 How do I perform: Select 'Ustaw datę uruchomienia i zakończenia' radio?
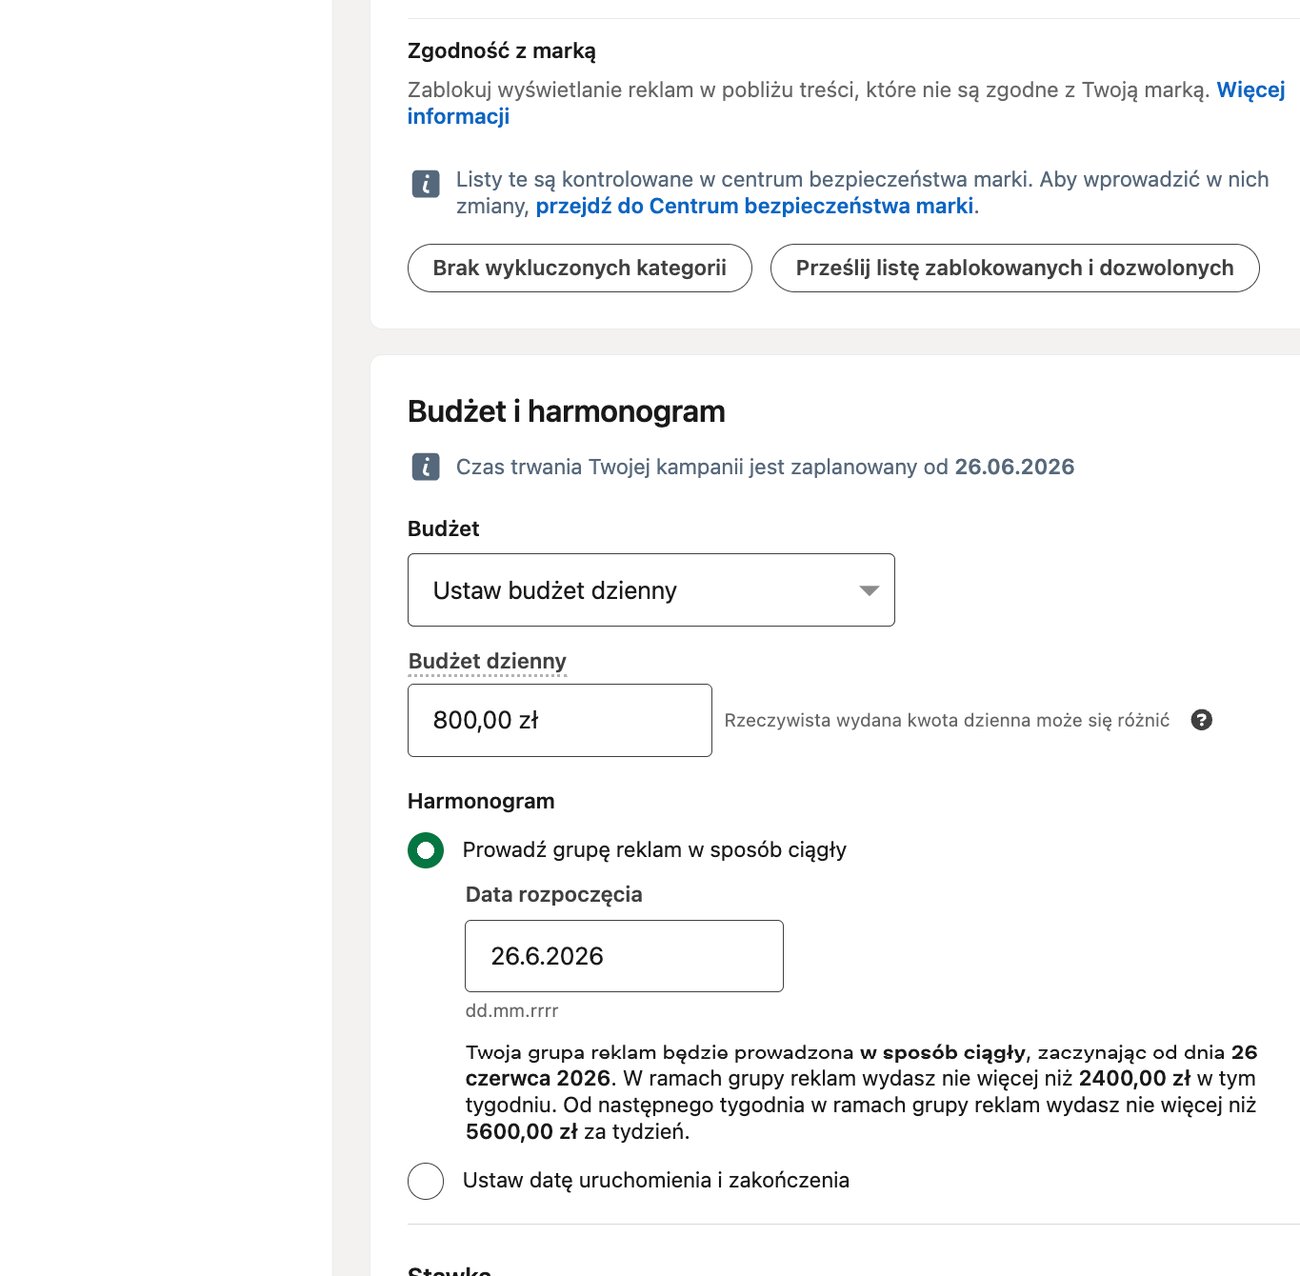click(x=426, y=1181)
